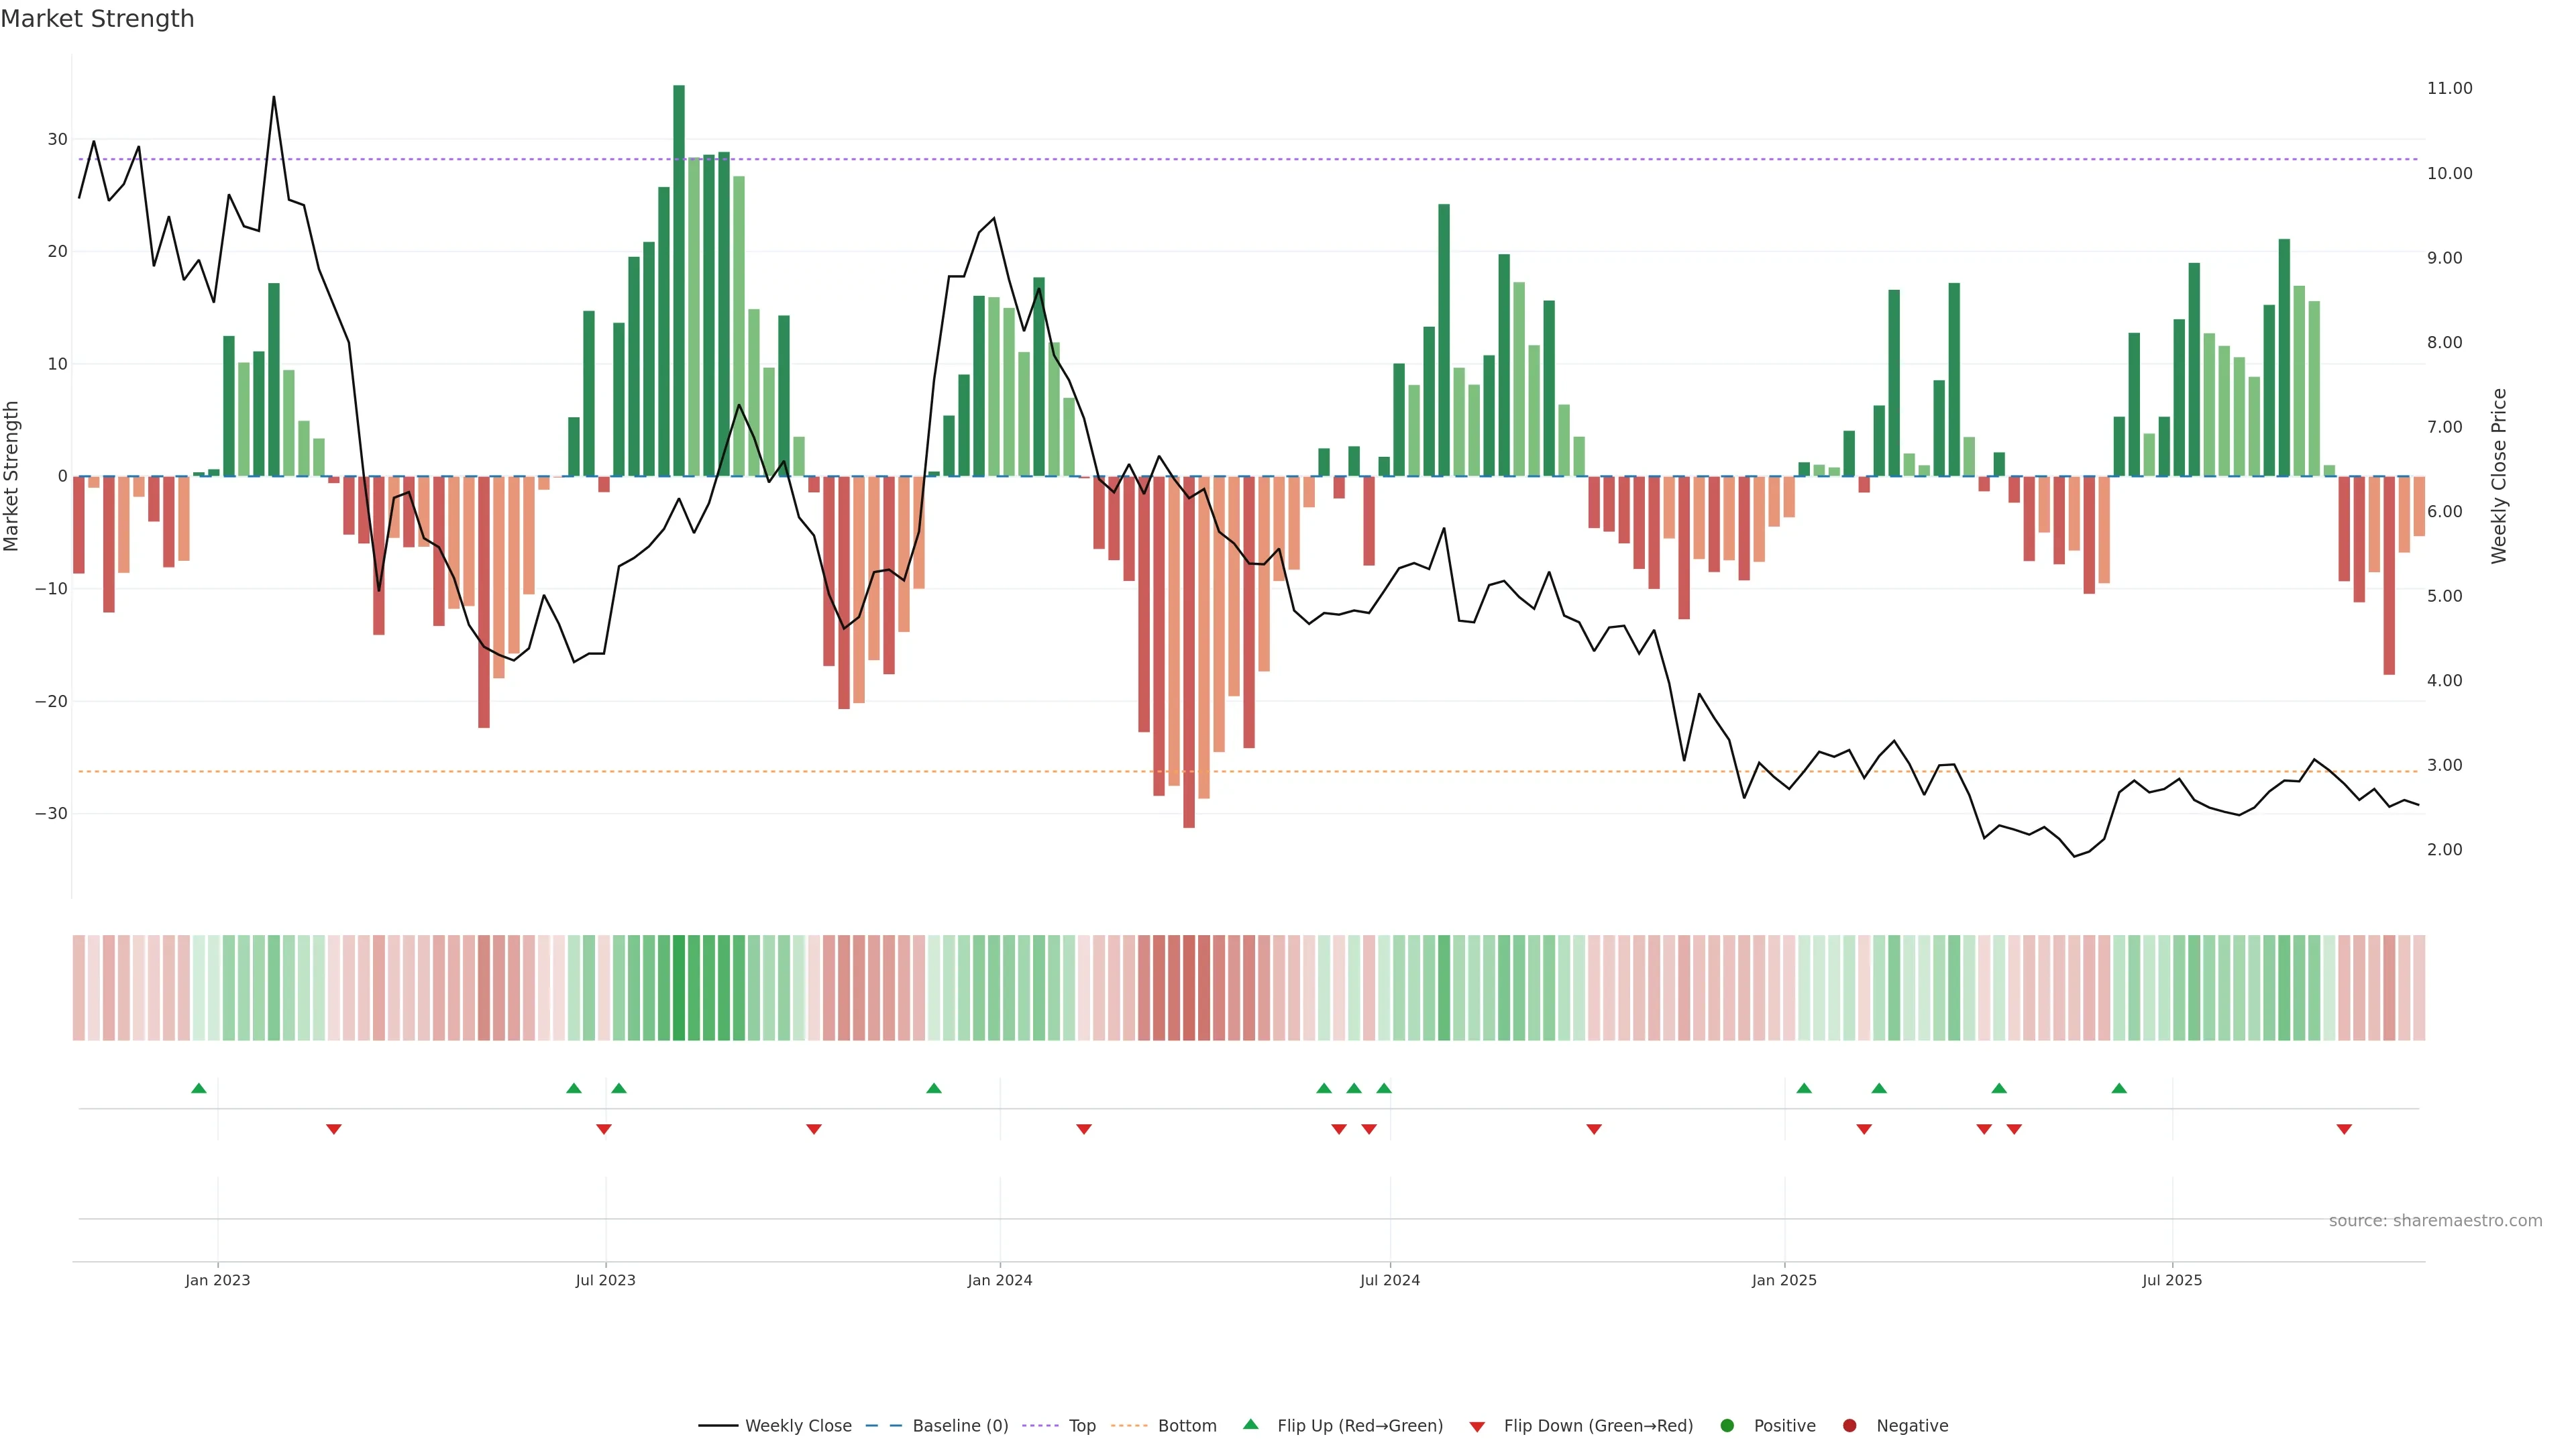Toggle the Weekly Close legend entry
The image size is (2576, 1449).
797,1426
